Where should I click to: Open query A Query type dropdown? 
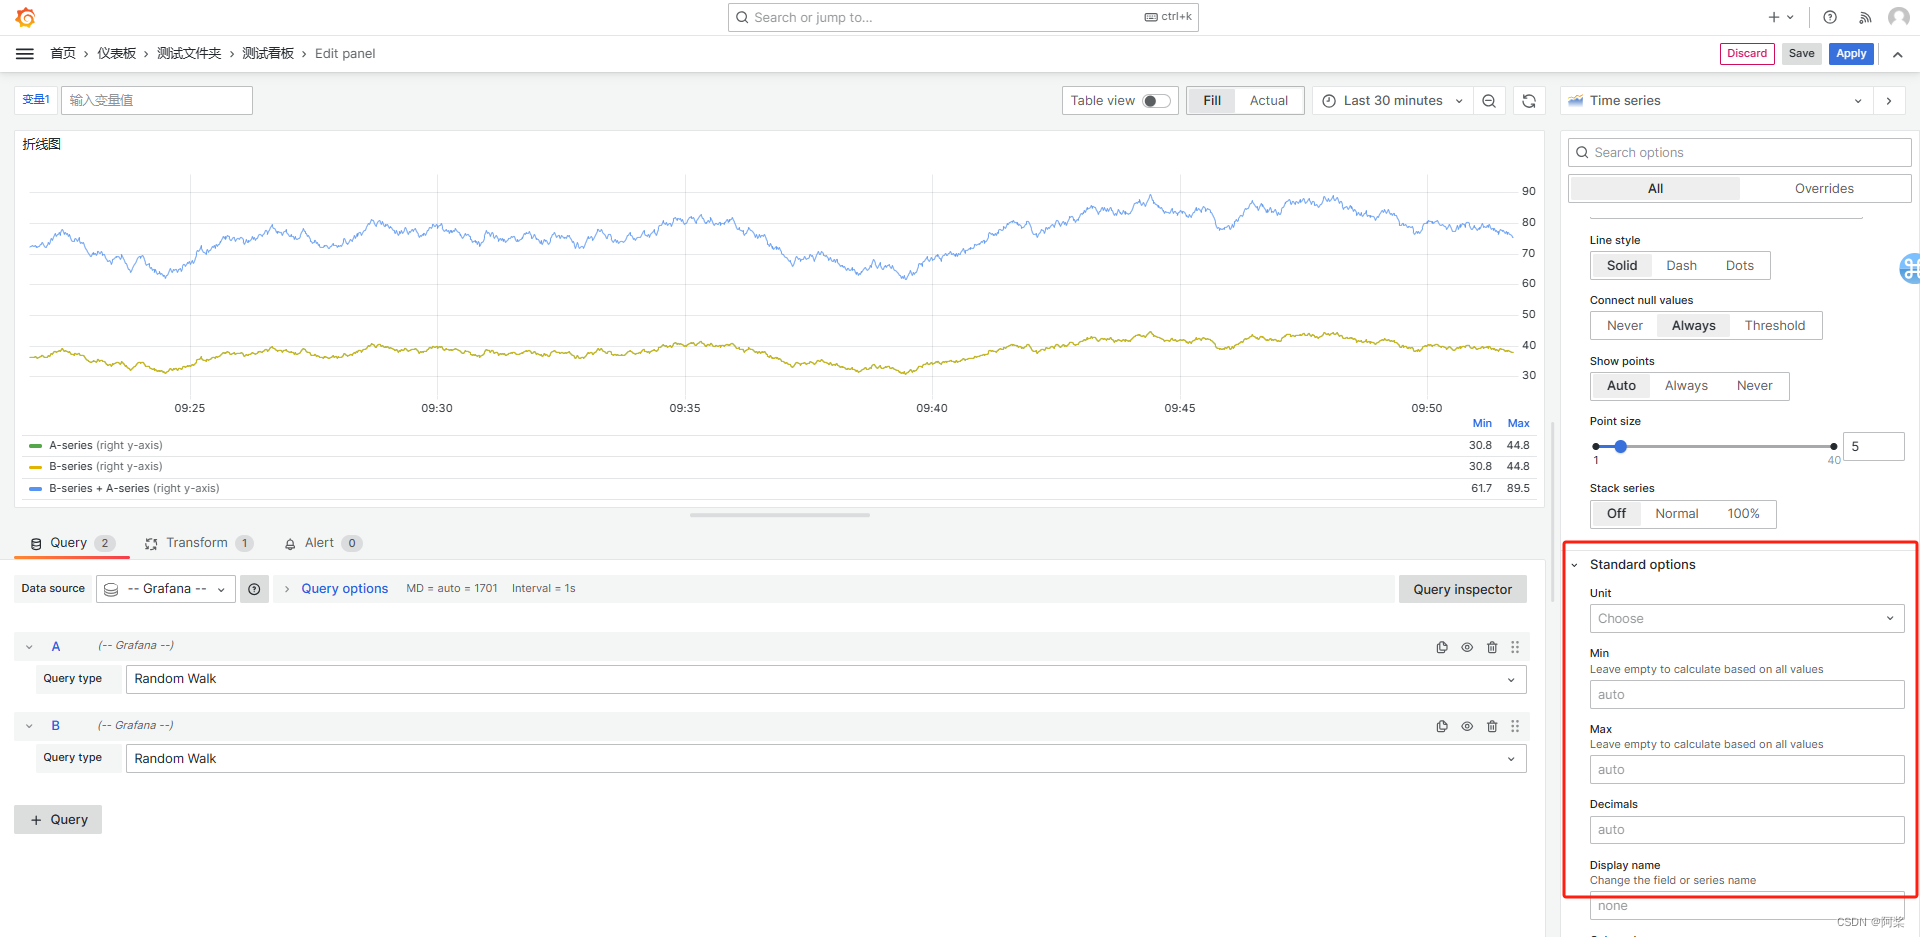[826, 680]
